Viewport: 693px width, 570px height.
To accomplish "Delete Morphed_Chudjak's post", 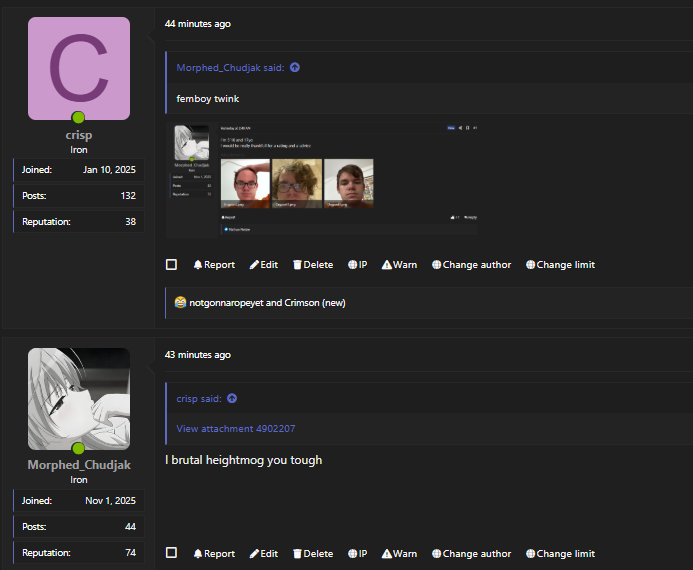I will (313, 554).
